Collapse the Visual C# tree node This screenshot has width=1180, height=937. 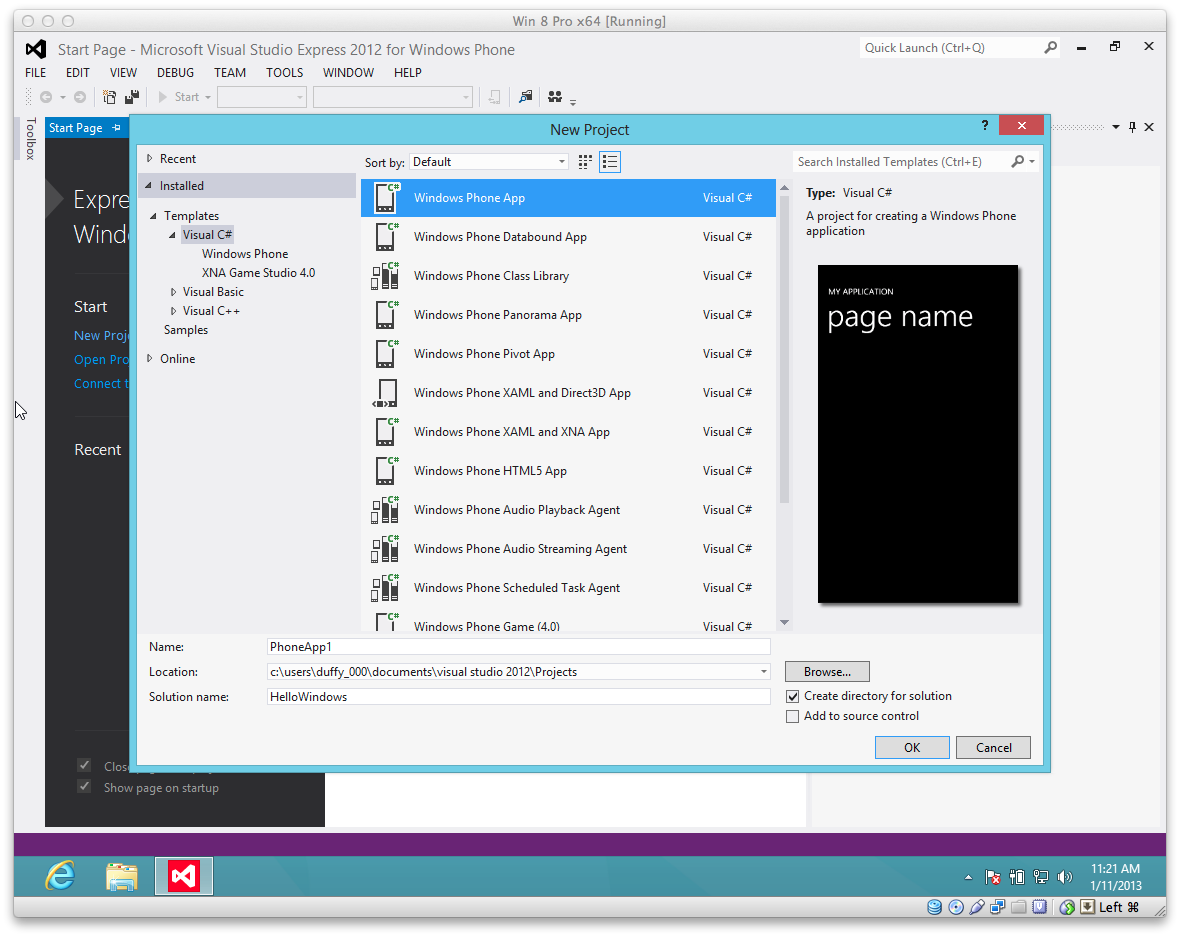pos(172,235)
